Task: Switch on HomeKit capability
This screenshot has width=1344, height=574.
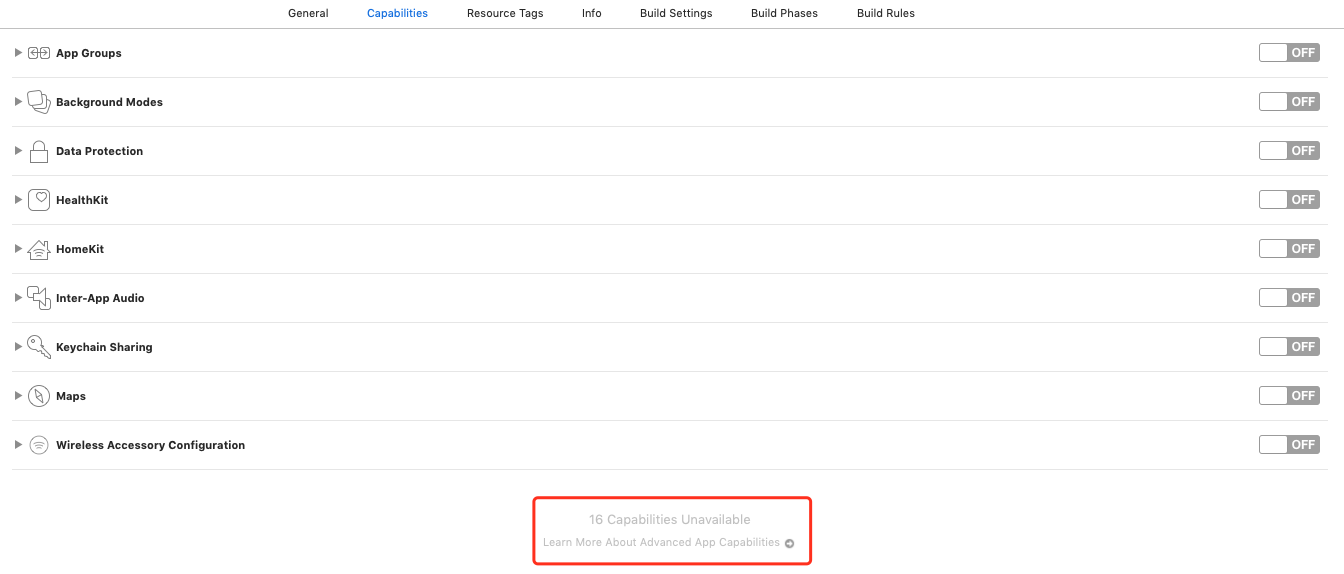Action: 1289,249
